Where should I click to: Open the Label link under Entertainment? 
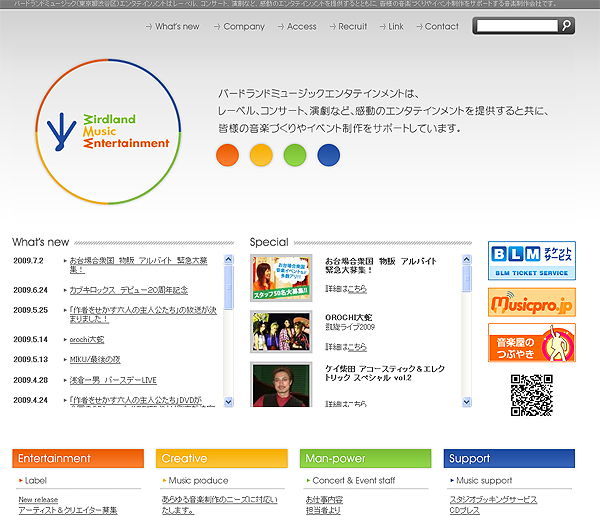(x=36, y=480)
